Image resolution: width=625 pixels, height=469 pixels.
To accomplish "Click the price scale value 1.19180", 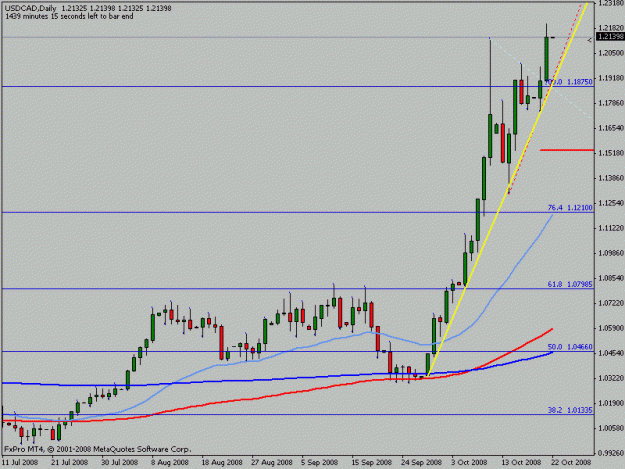I will click(x=611, y=78).
